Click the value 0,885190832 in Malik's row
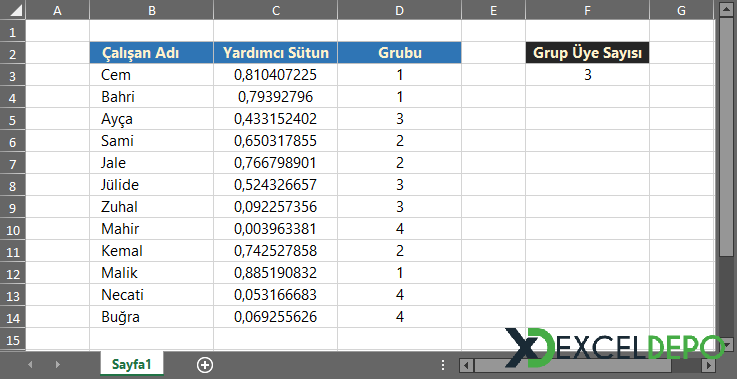The width and height of the screenshot is (737, 379). tap(275, 273)
